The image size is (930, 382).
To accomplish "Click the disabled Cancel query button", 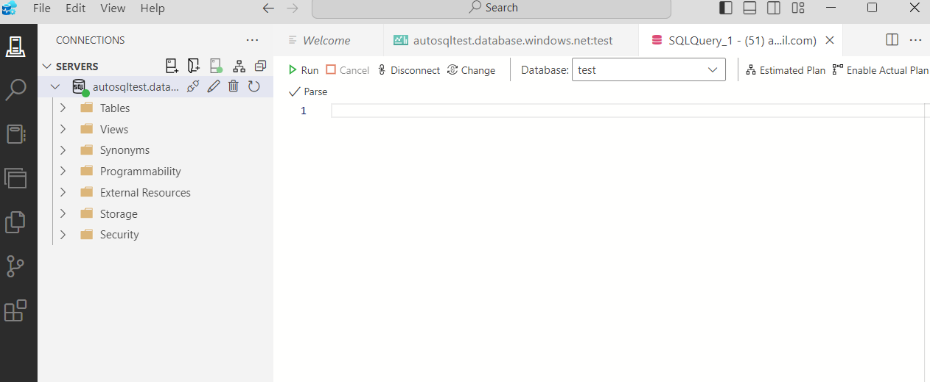I will click(x=348, y=70).
